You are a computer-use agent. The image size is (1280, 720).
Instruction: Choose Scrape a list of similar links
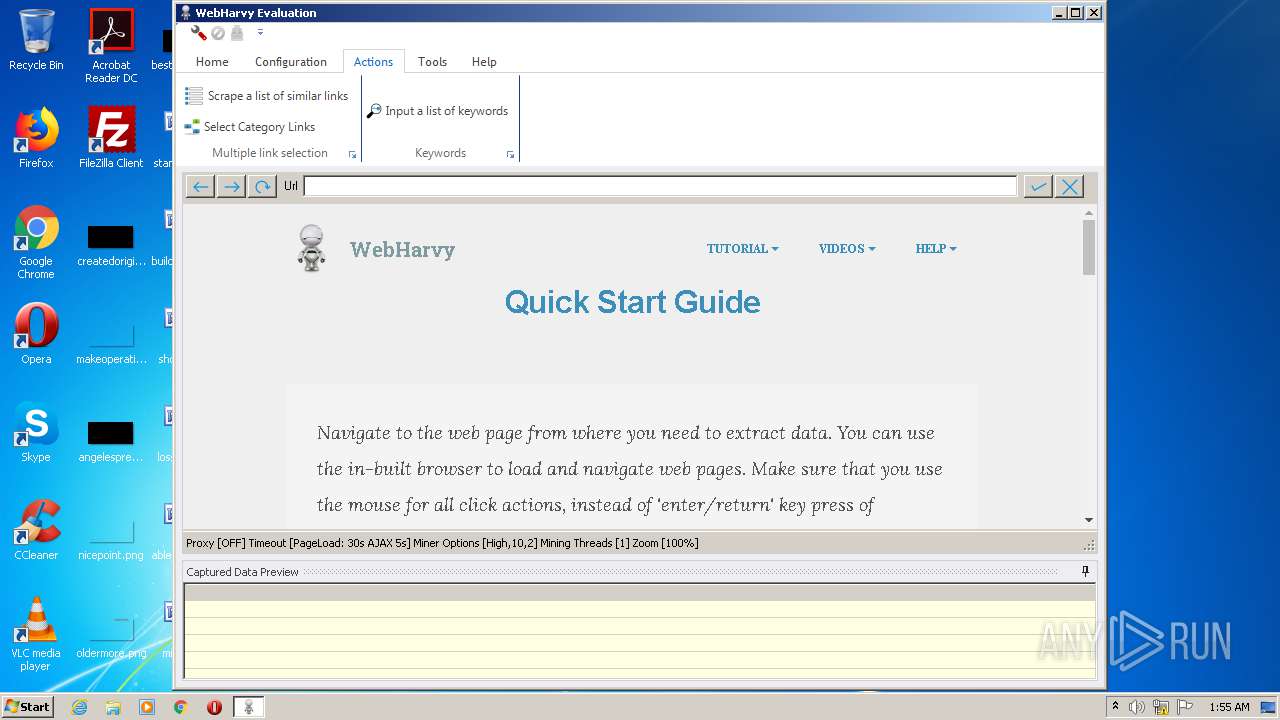pos(267,96)
